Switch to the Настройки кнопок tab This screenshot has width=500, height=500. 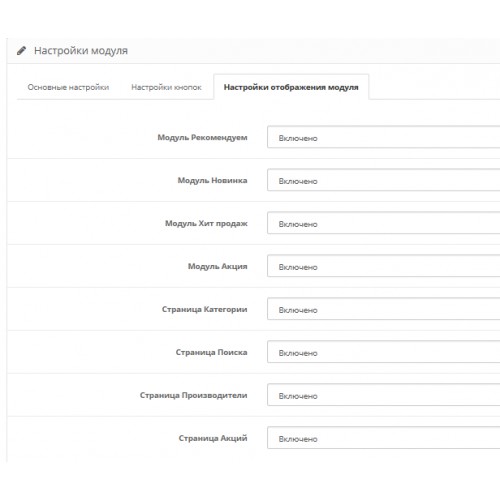pyautogui.click(x=166, y=87)
